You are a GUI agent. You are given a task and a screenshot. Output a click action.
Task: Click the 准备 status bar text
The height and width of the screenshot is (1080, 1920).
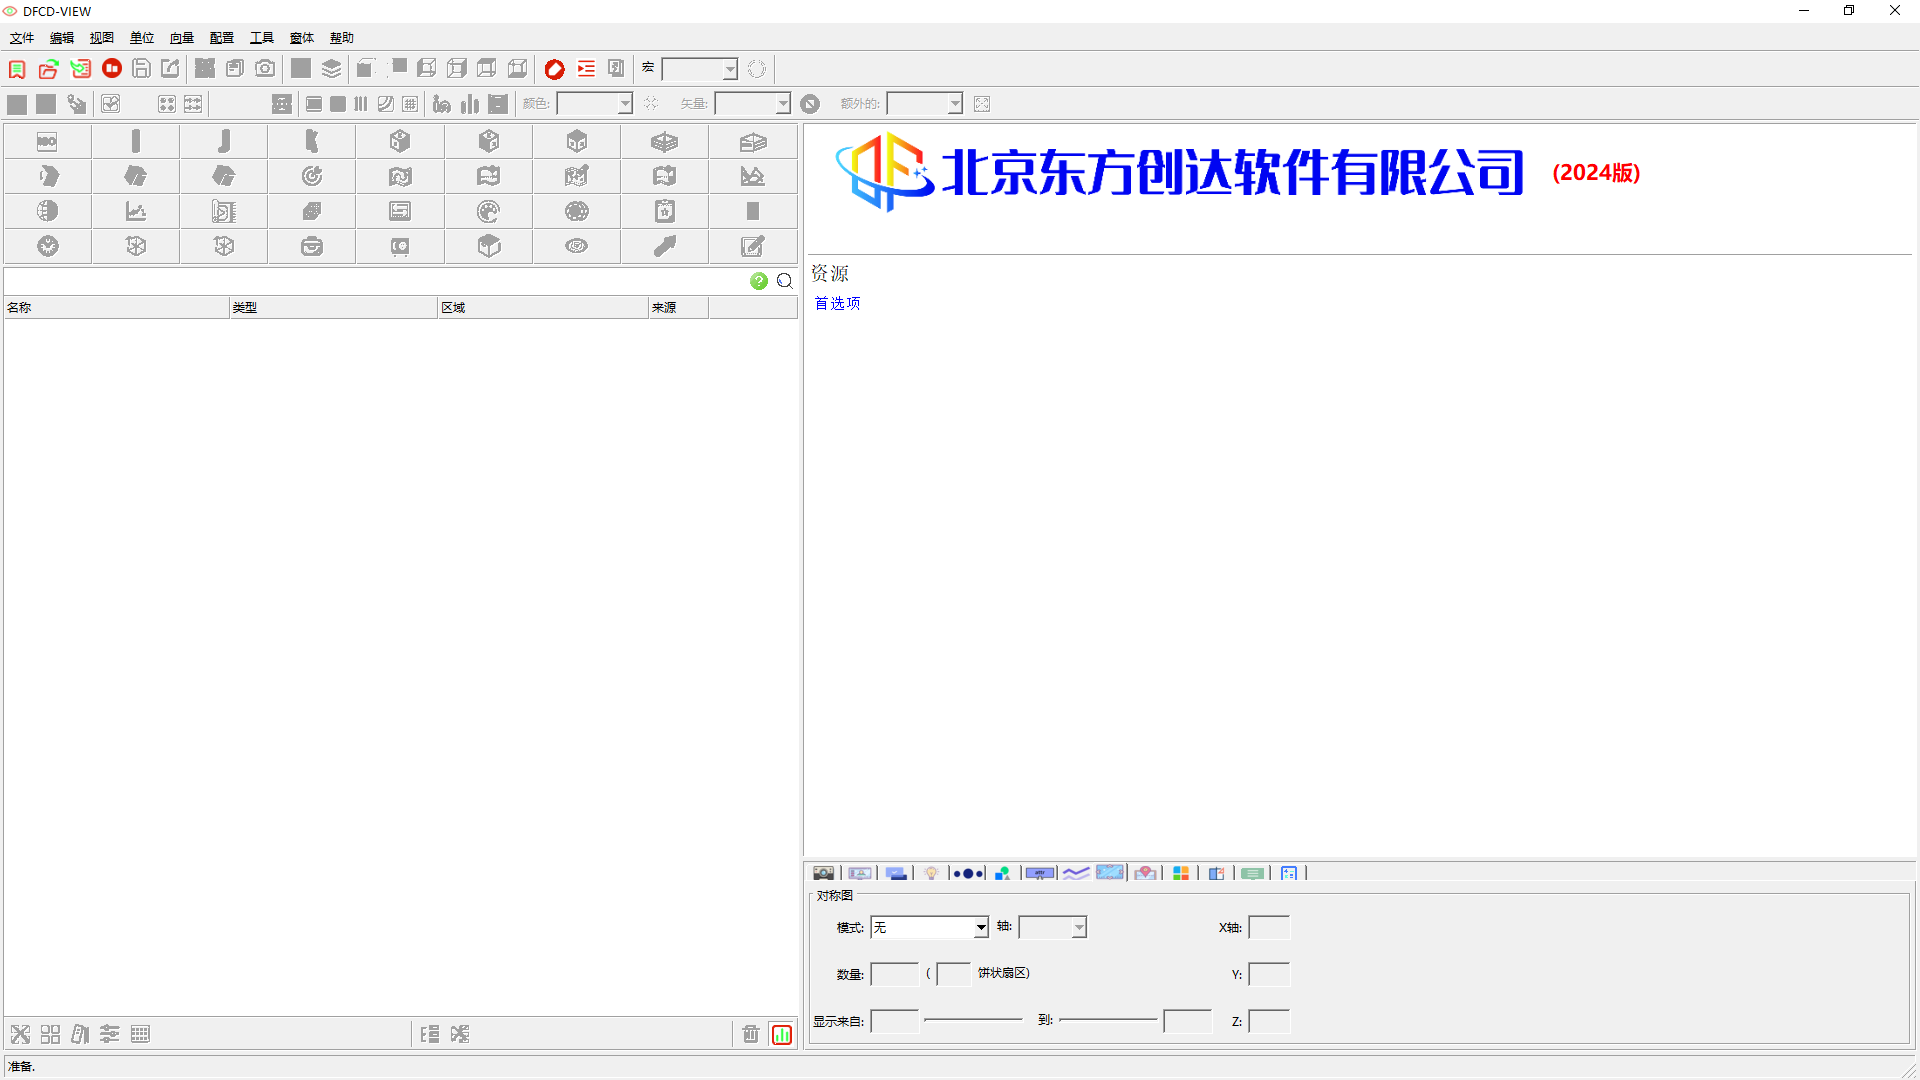coord(21,1066)
